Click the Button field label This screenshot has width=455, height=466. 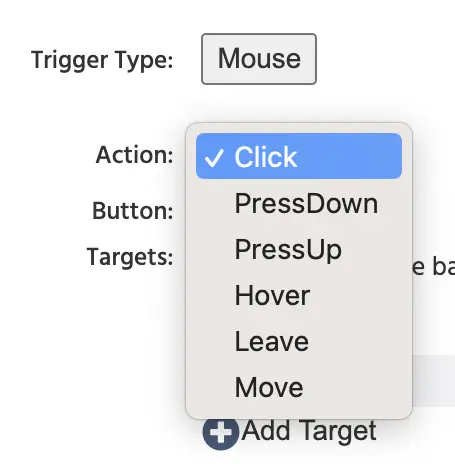[133, 211]
